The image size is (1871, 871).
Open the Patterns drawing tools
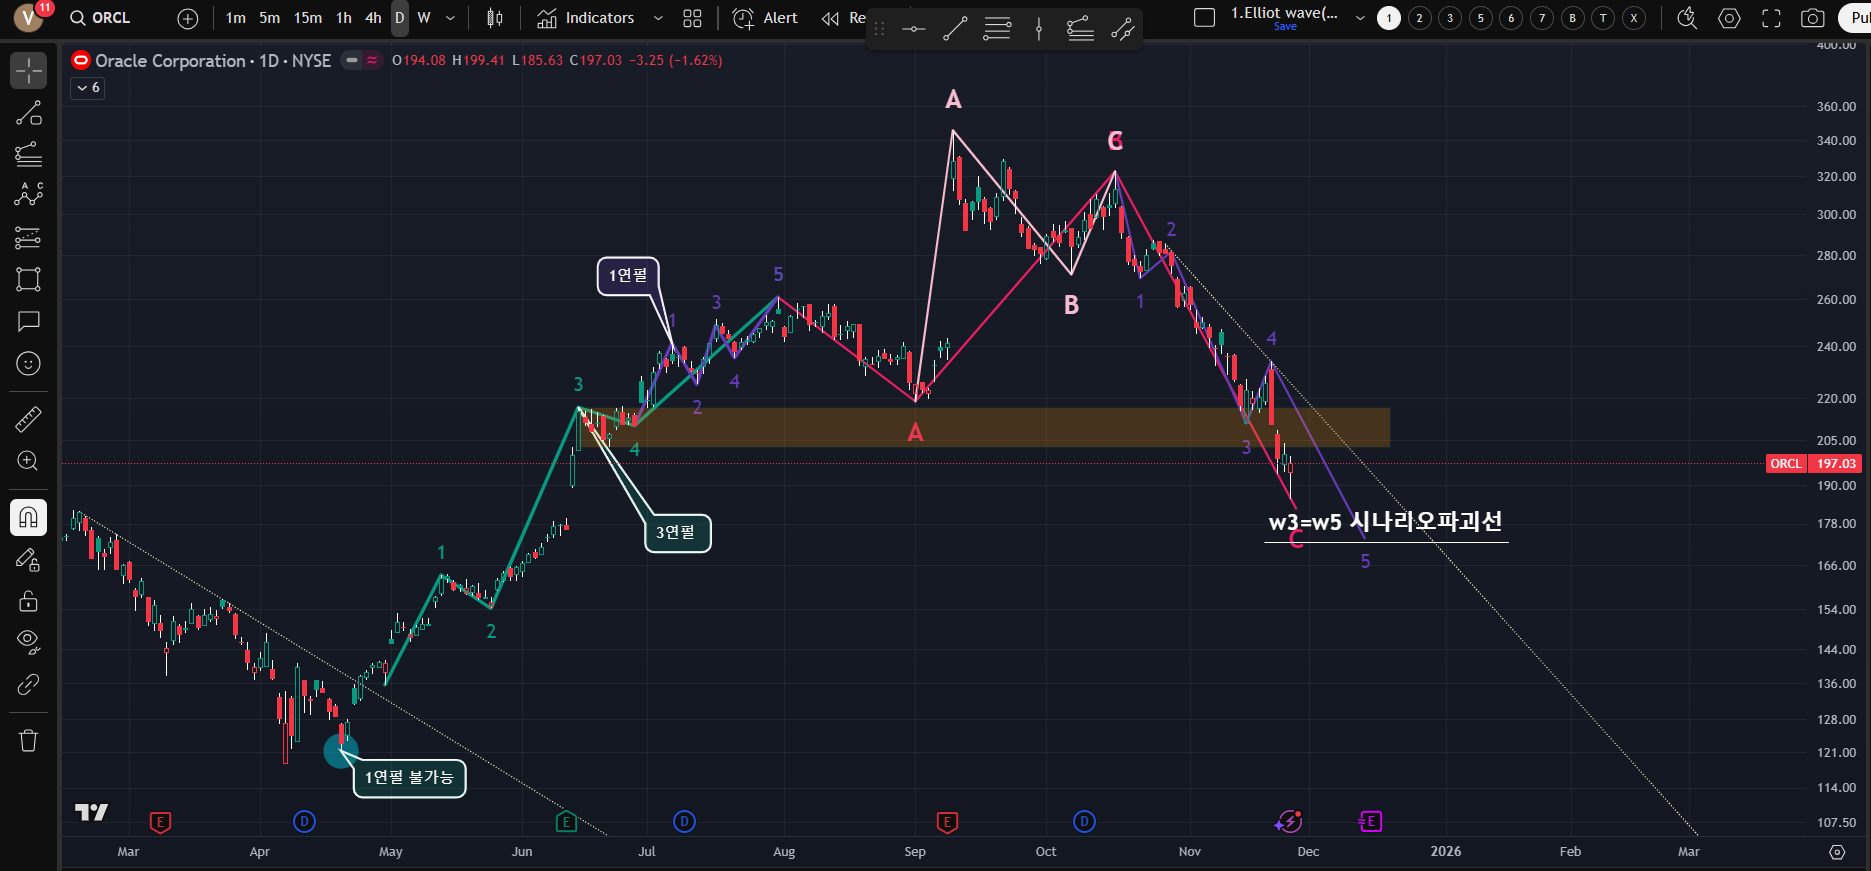pos(28,194)
